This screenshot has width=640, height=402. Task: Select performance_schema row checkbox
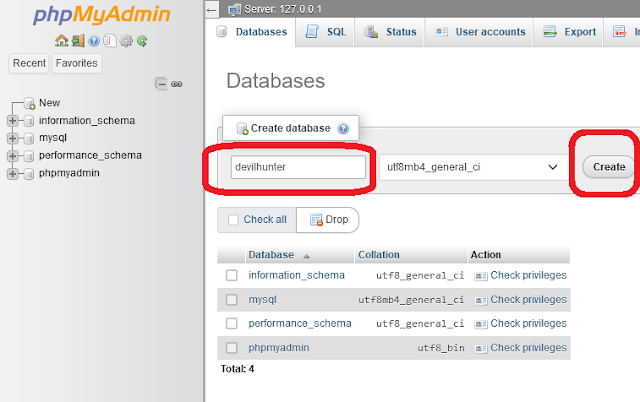point(231,324)
